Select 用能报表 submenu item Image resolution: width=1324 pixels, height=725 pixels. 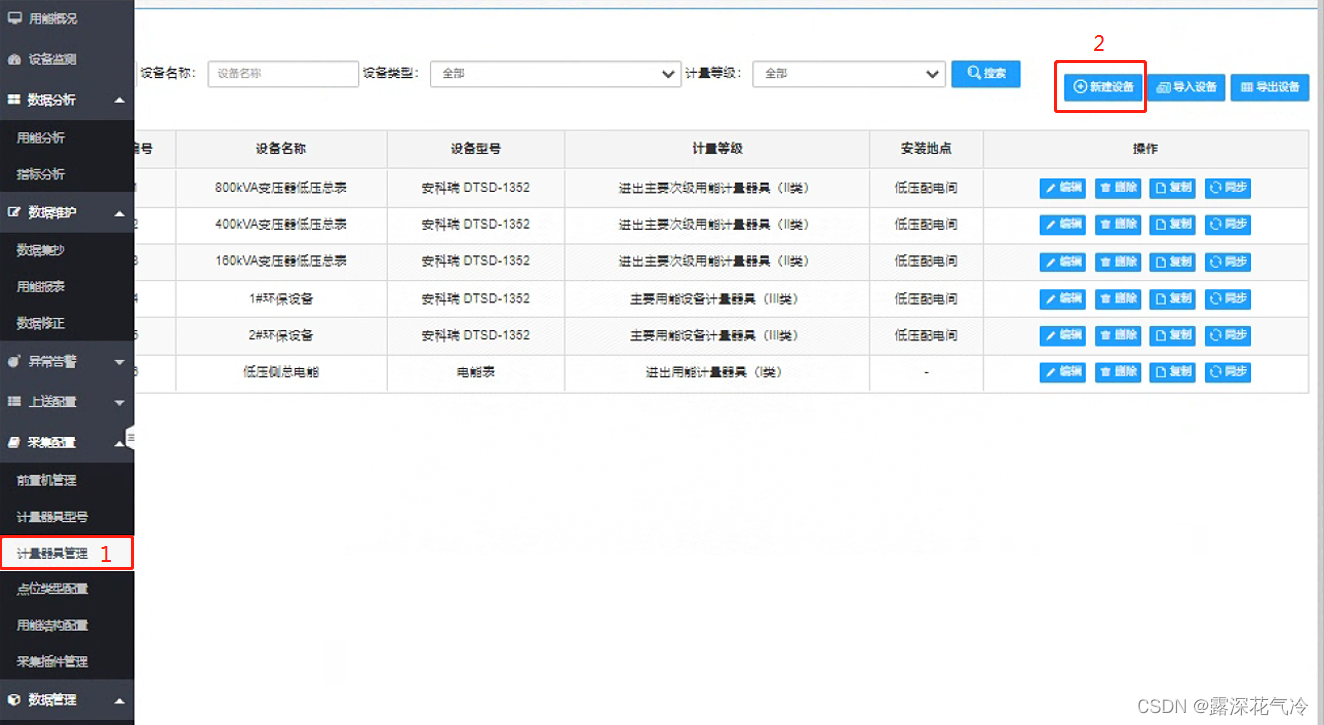(x=67, y=286)
